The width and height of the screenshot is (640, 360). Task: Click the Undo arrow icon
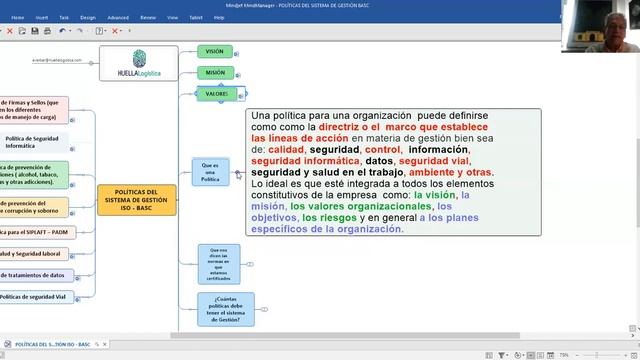point(62,31)
